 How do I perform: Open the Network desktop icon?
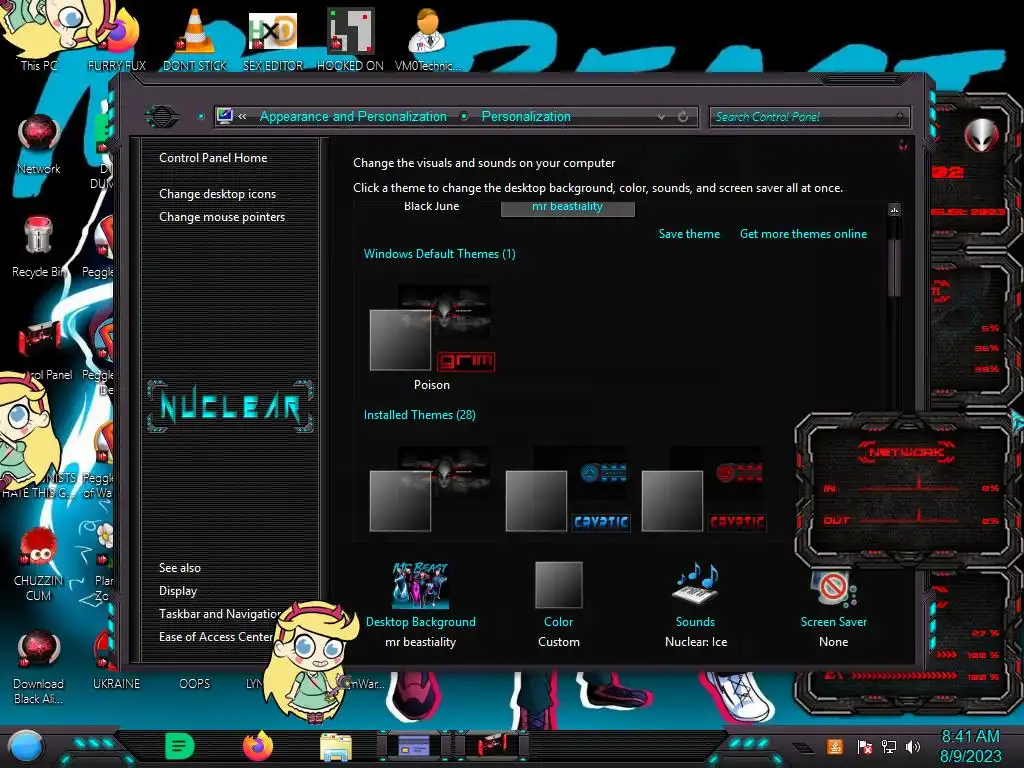point(39,135)
